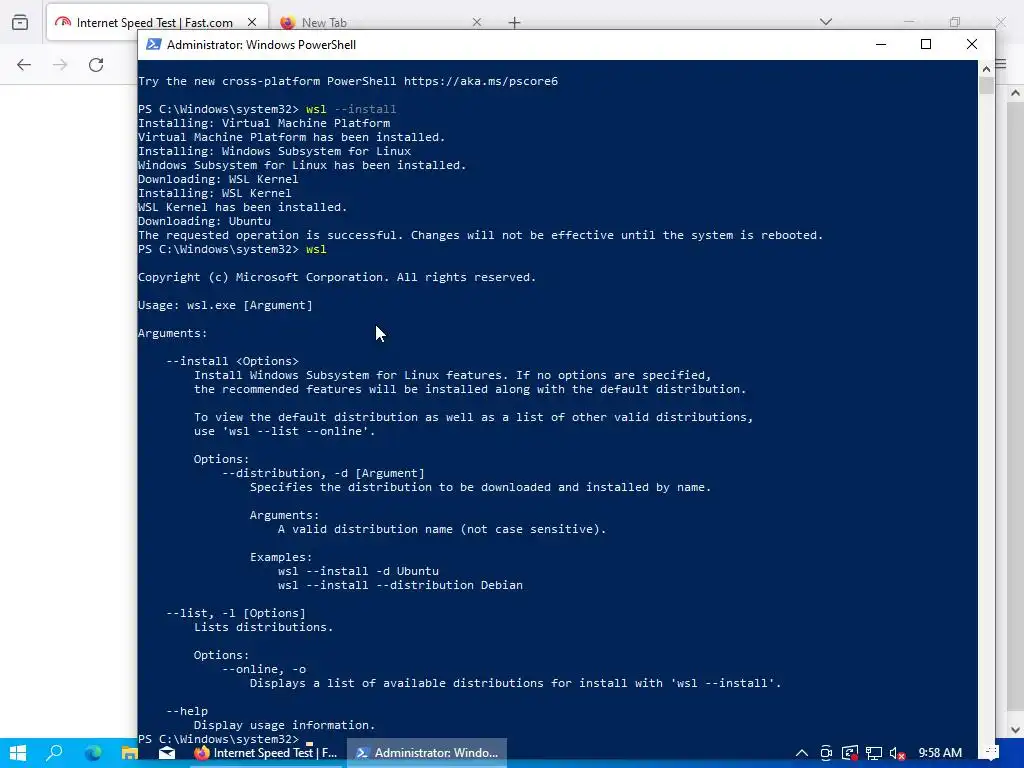The width and height of the screenshot is (1024, 768).
Task: Close the New Tab browser tab
Action: point(477,22)
